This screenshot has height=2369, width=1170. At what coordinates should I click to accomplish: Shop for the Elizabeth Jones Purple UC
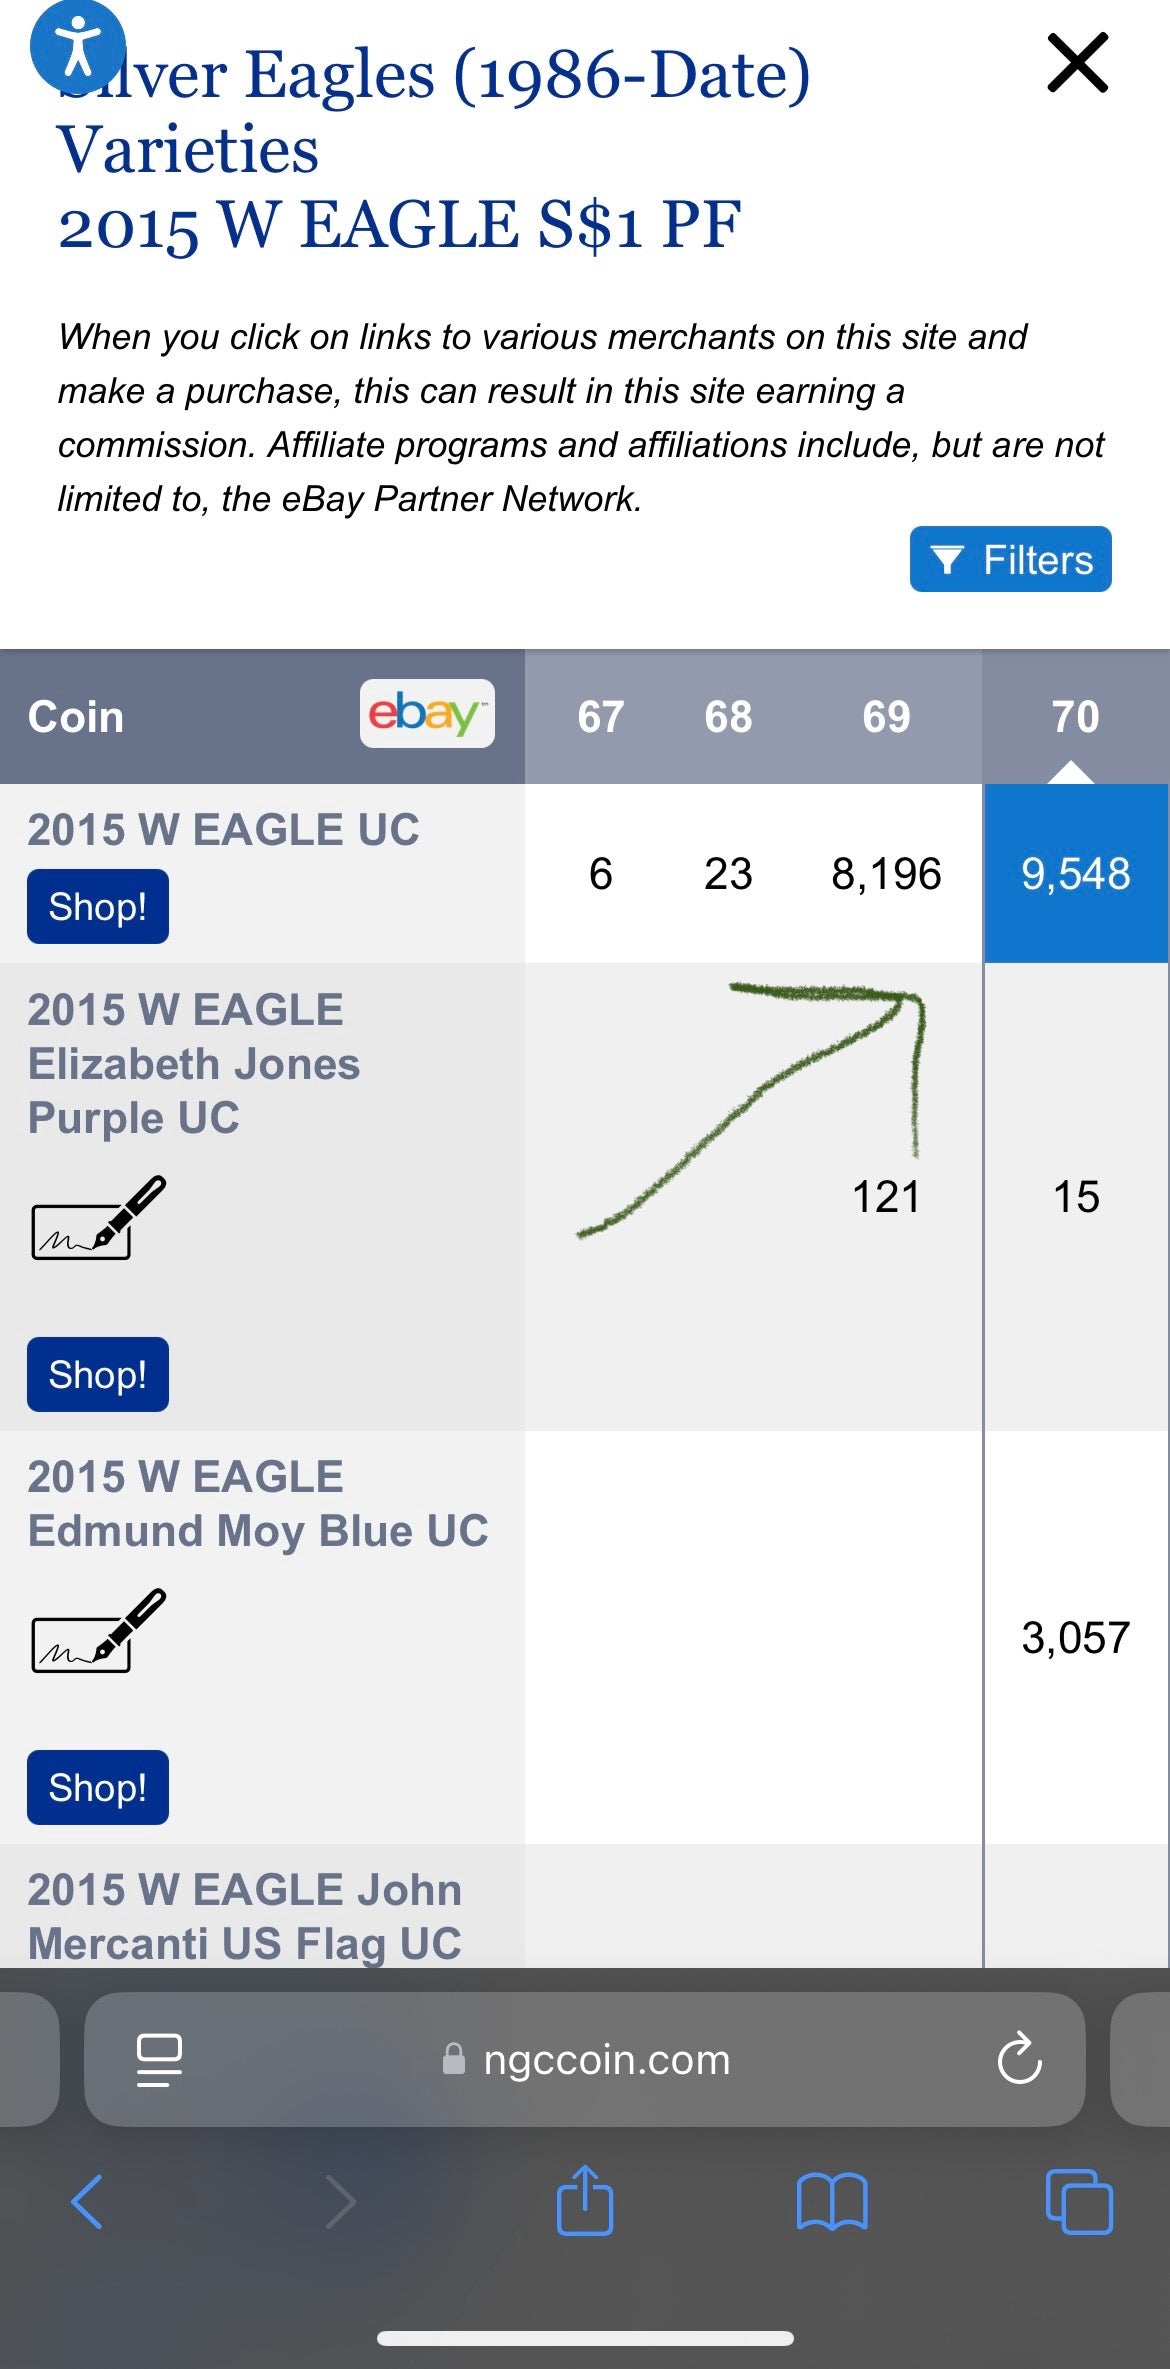(98, 1374)
